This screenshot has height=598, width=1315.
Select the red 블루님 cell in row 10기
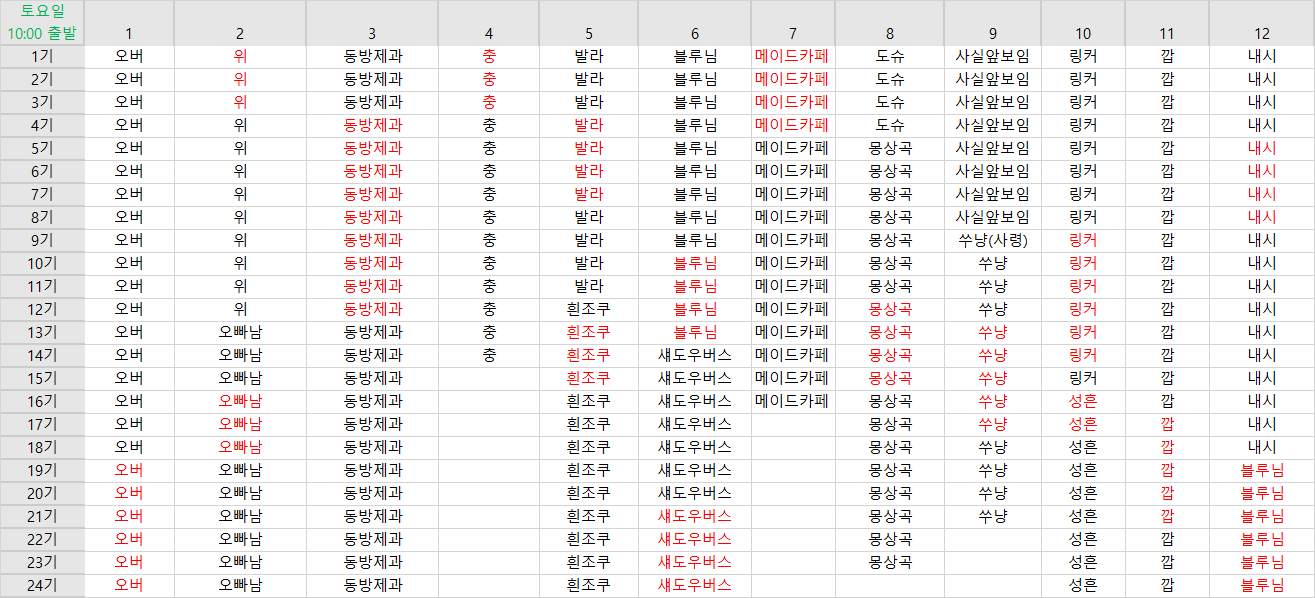point(695,263)
